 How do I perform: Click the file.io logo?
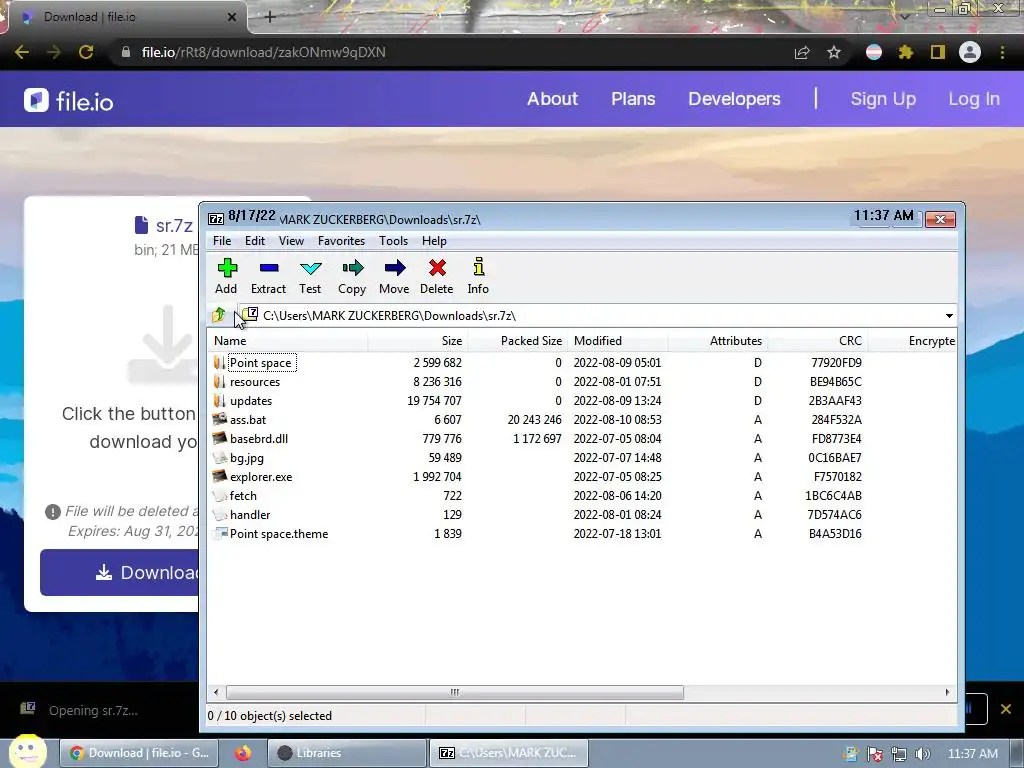tap(69, 101)
